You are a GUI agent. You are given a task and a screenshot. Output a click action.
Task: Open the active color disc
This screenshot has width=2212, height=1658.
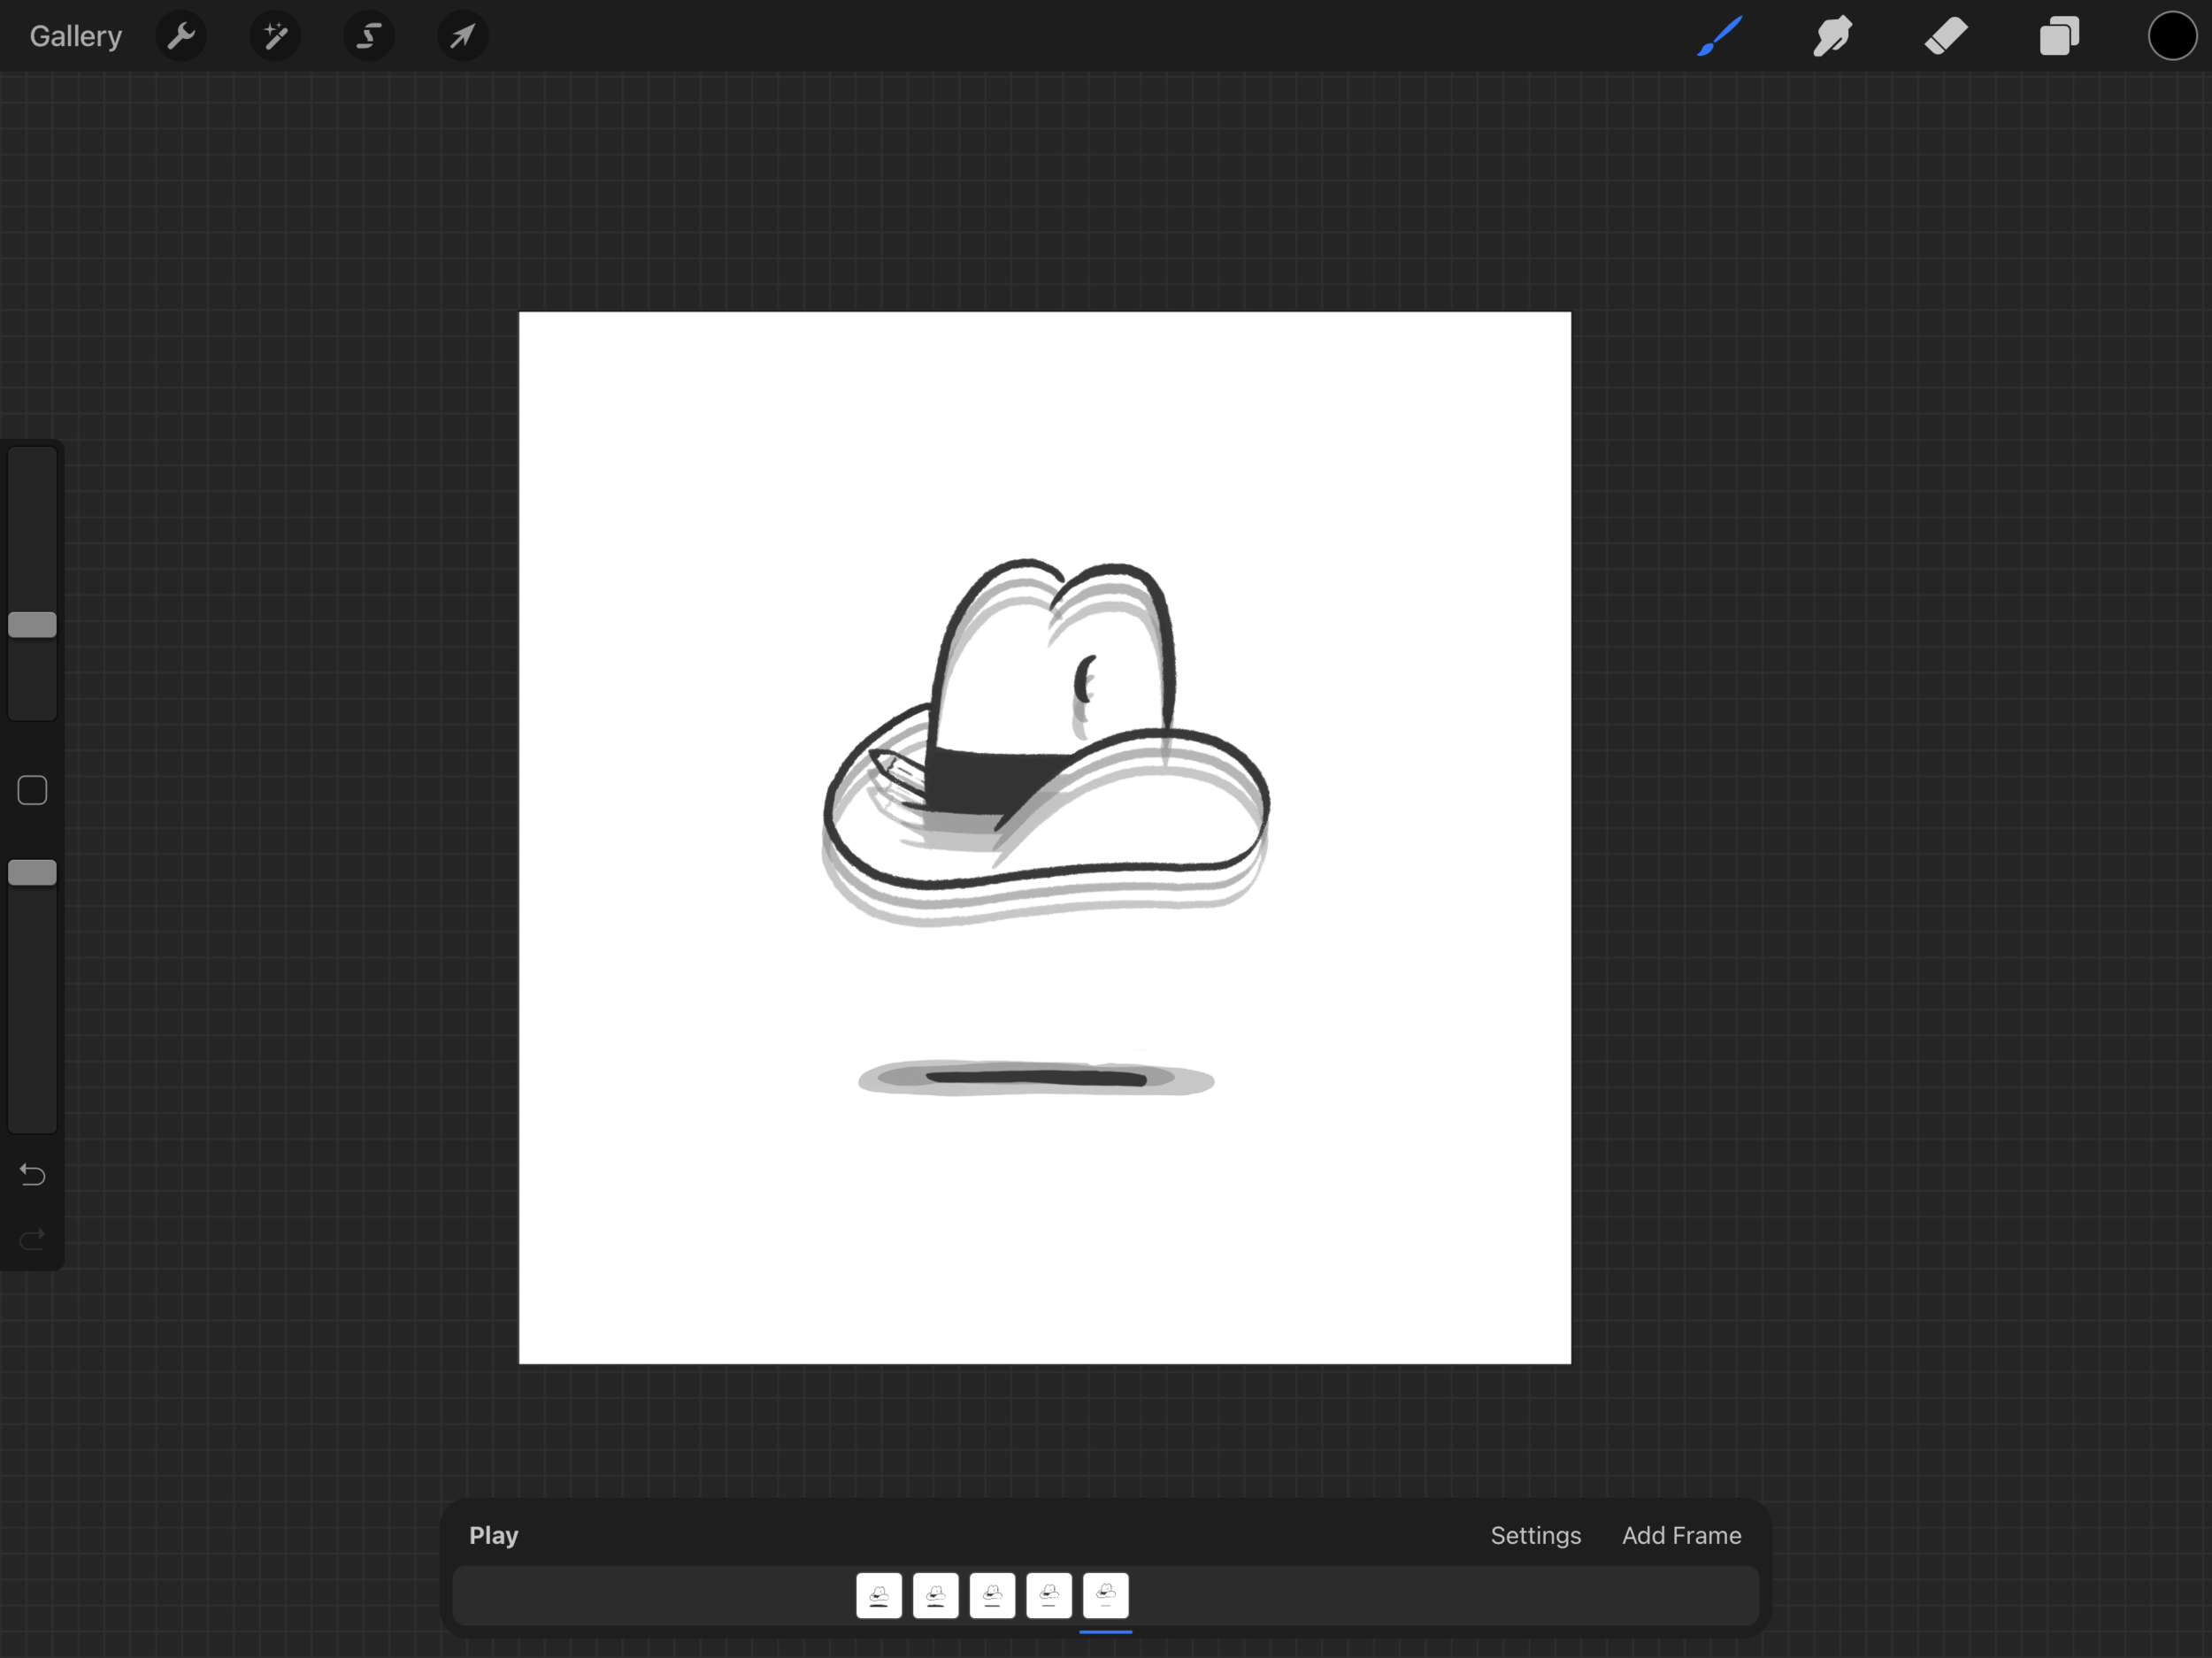pyautogui.click(x=2171, y=36)
